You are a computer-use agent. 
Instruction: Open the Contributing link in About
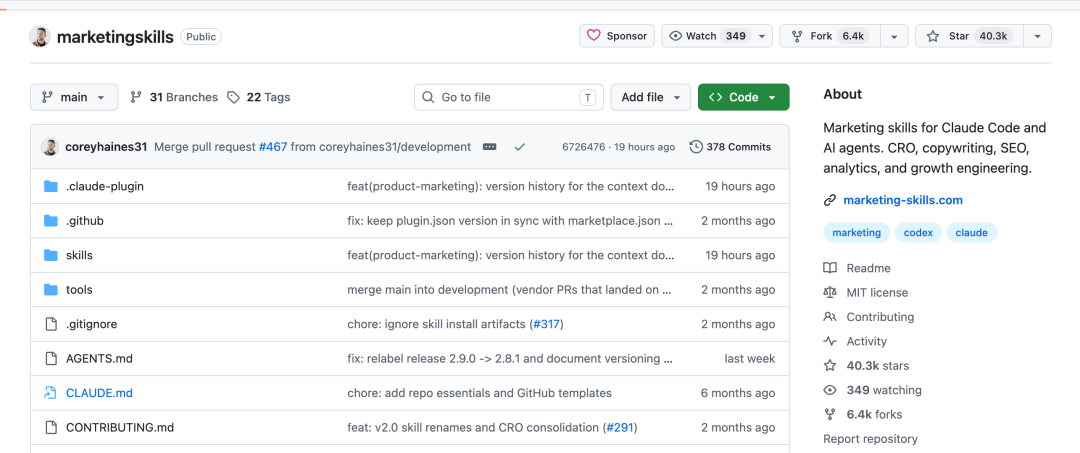click(x=880, y=317)
